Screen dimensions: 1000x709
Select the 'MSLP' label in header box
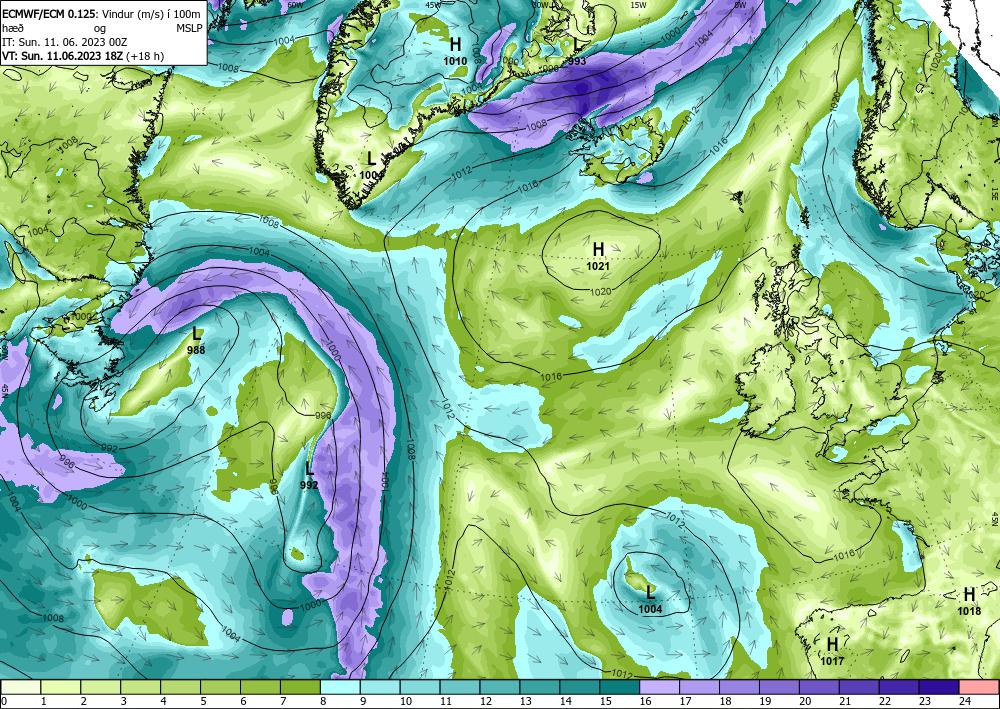tap(189, 29)
